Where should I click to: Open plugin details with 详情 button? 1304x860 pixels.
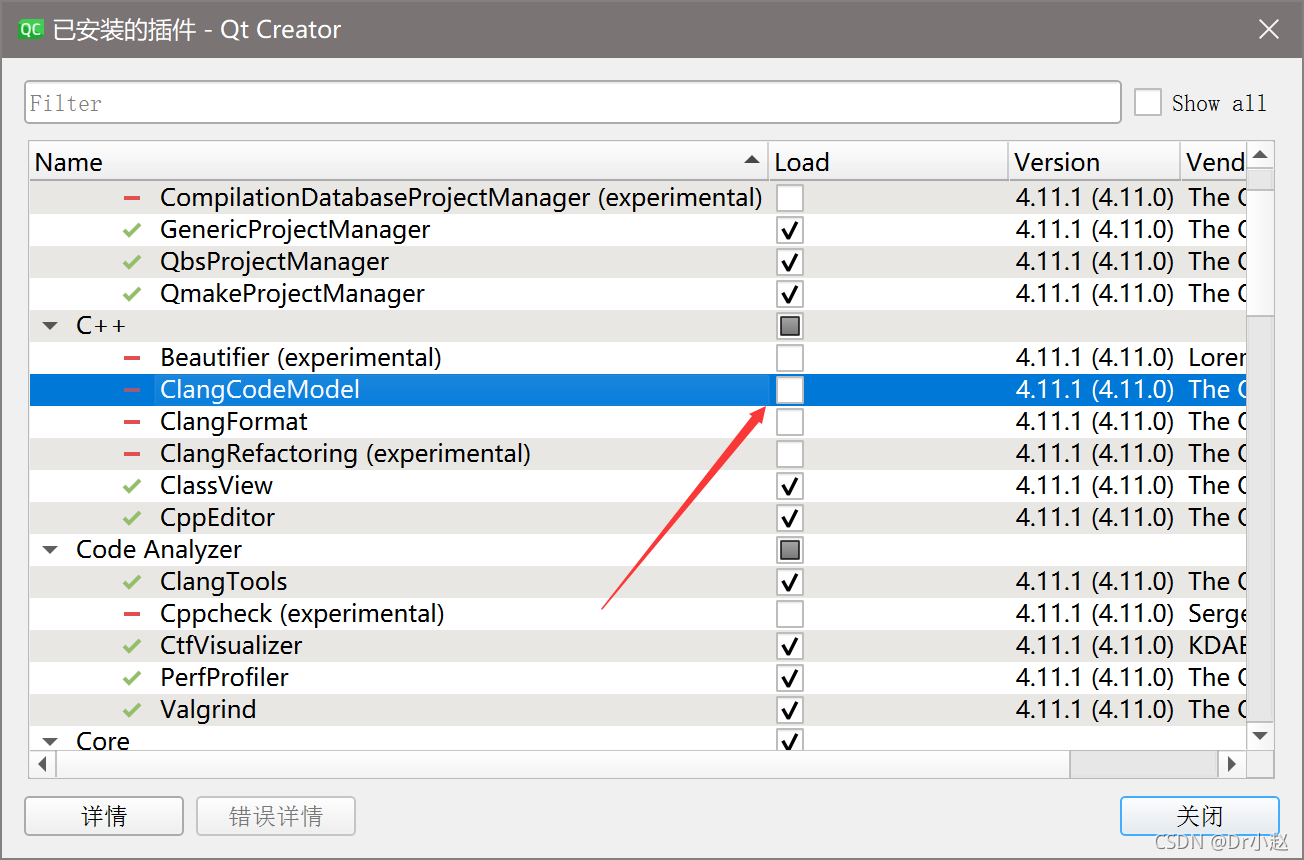click(x=104, y=816)
